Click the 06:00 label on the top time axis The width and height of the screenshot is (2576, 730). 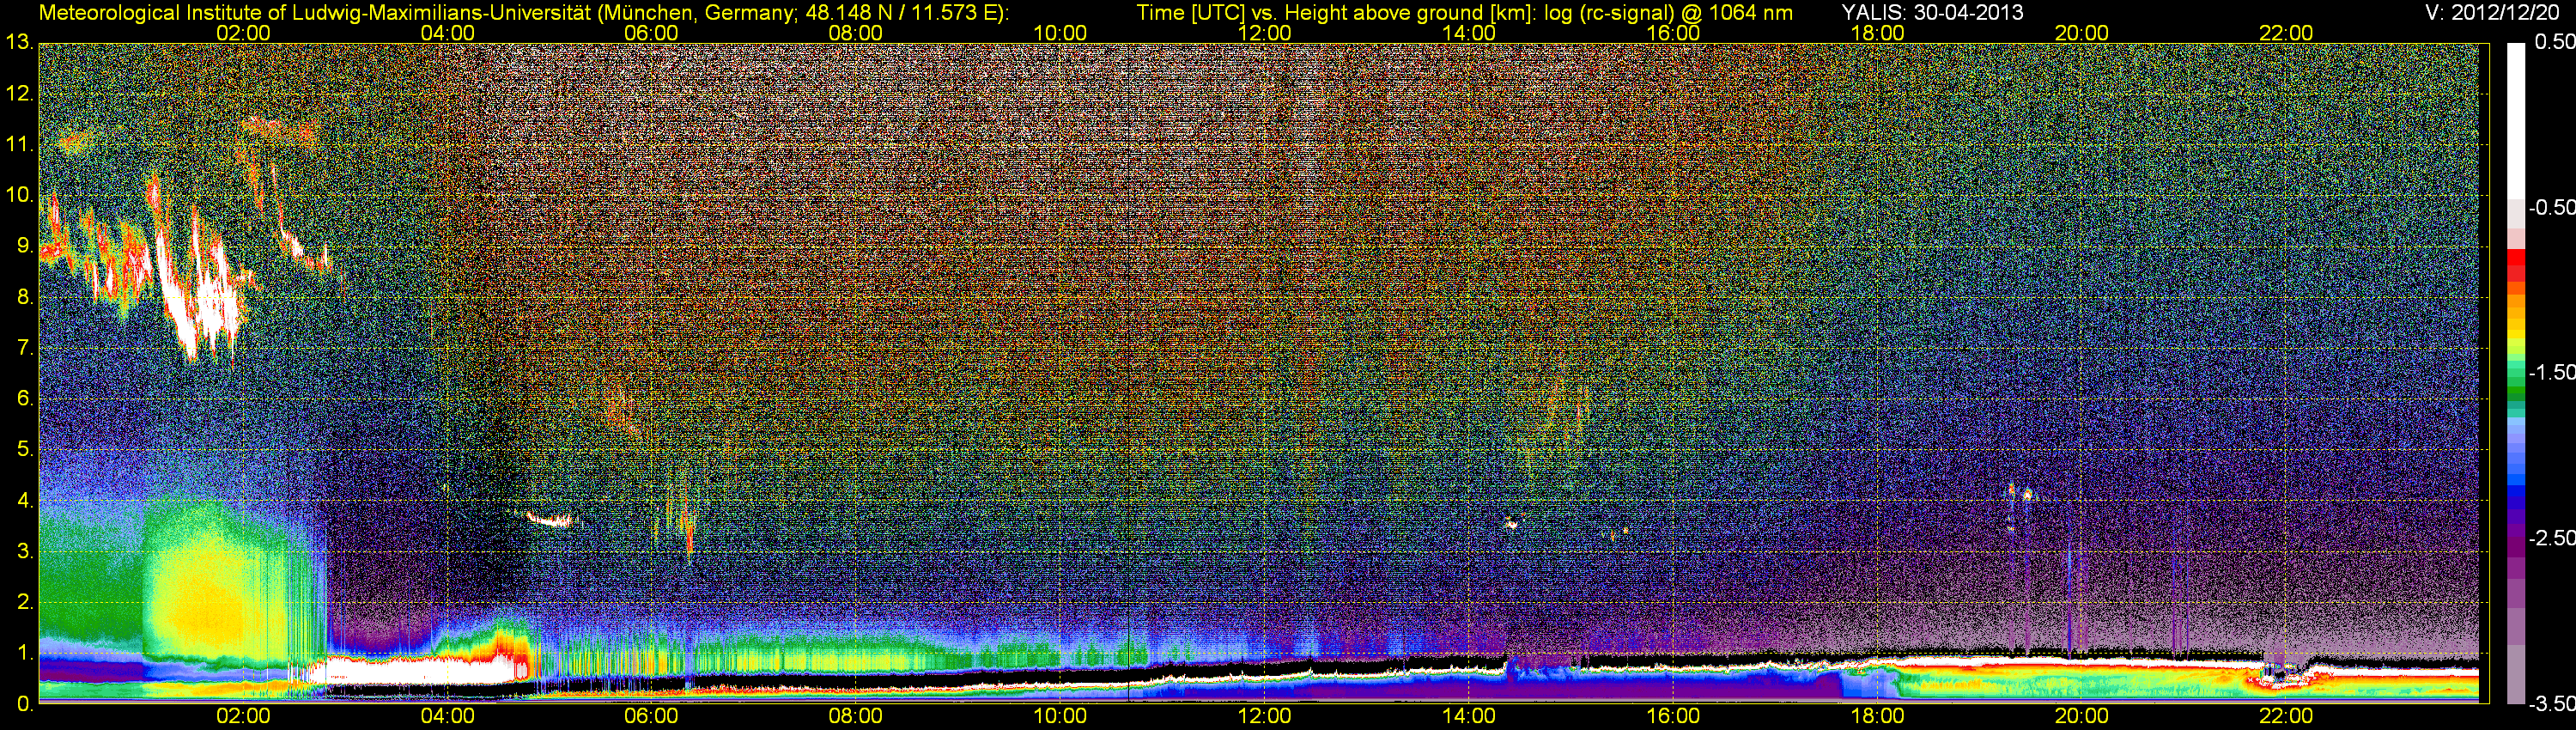pos(651,33)
